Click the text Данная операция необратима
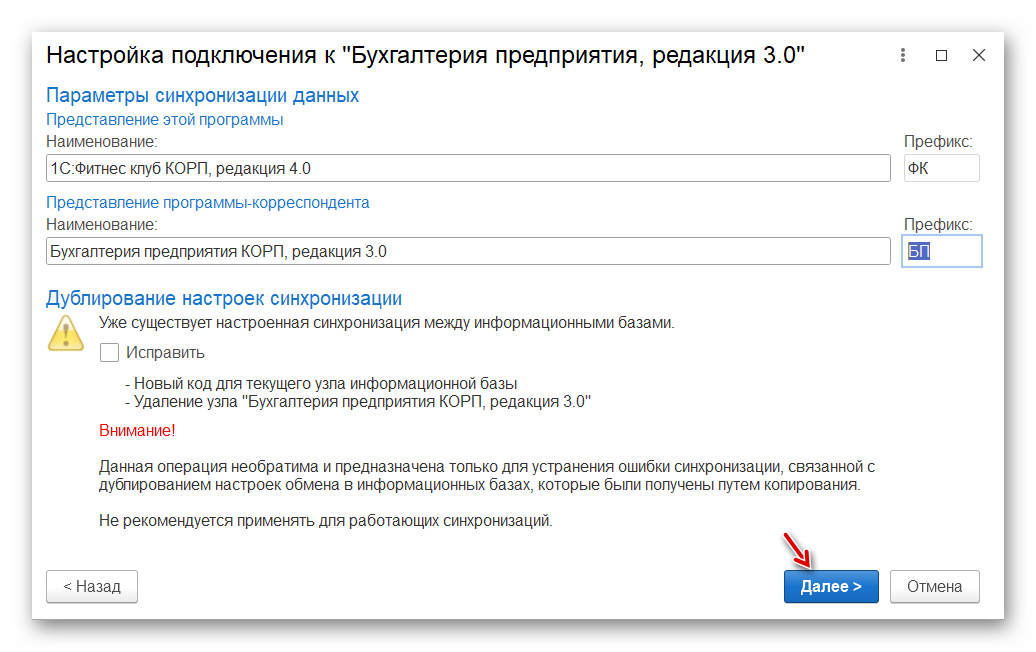 pyautogui.click(x=487, y=476)
